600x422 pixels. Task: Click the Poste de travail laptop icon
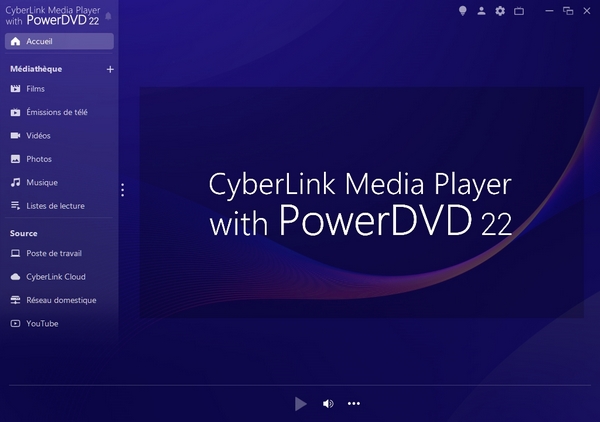pyautogui.click(x=15, y=253)
